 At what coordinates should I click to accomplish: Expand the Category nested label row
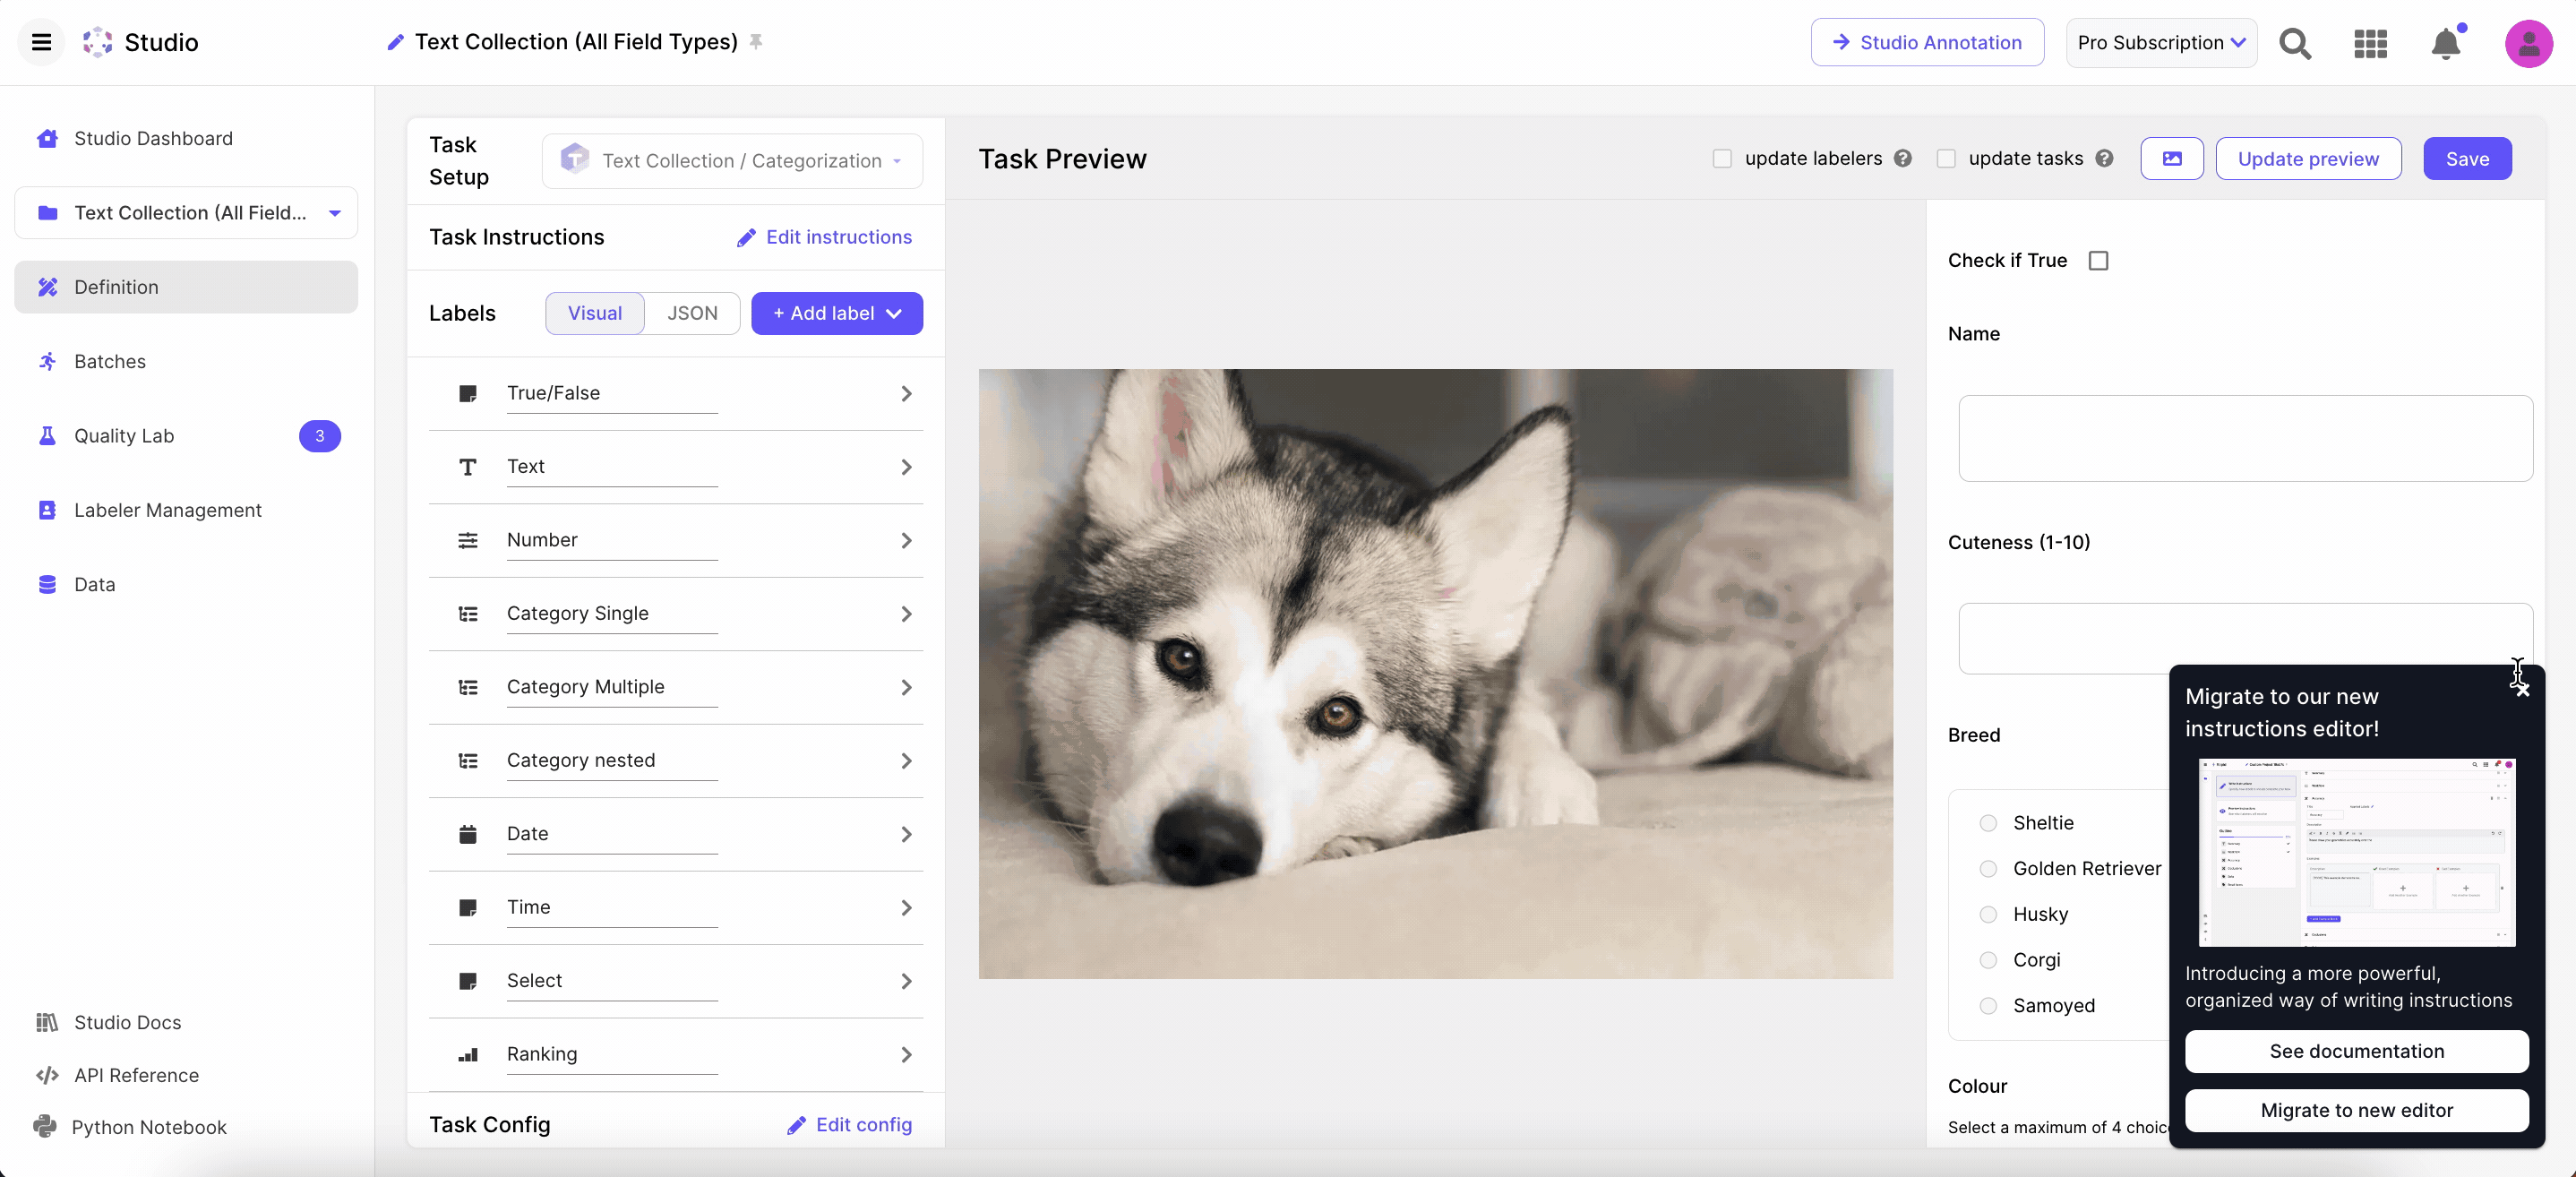click(x=905, y=761)
